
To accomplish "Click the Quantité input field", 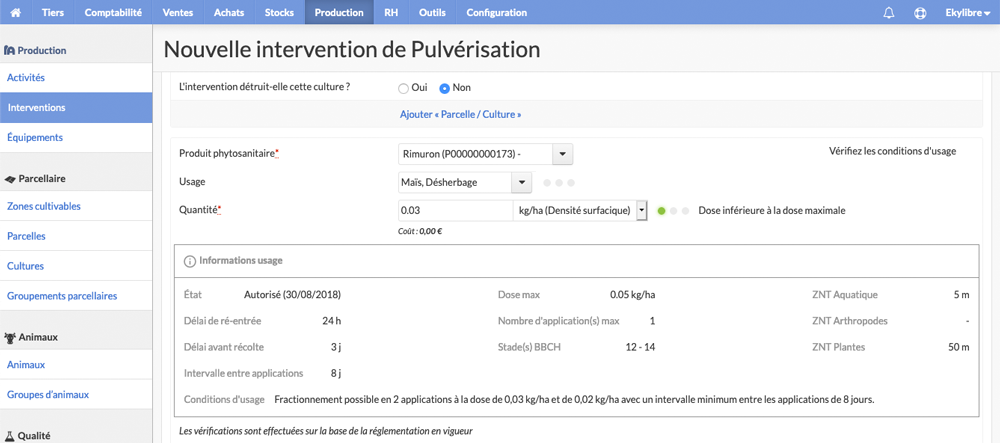I will [x=455, y=211].
